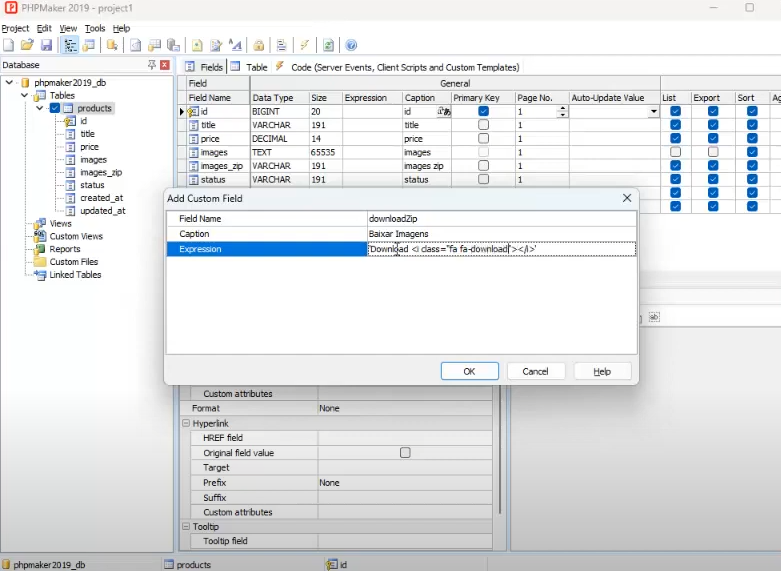Toggle Primary Key checkbox for id field
This screenshot has height=571, width=781.
tap(483, 111)
